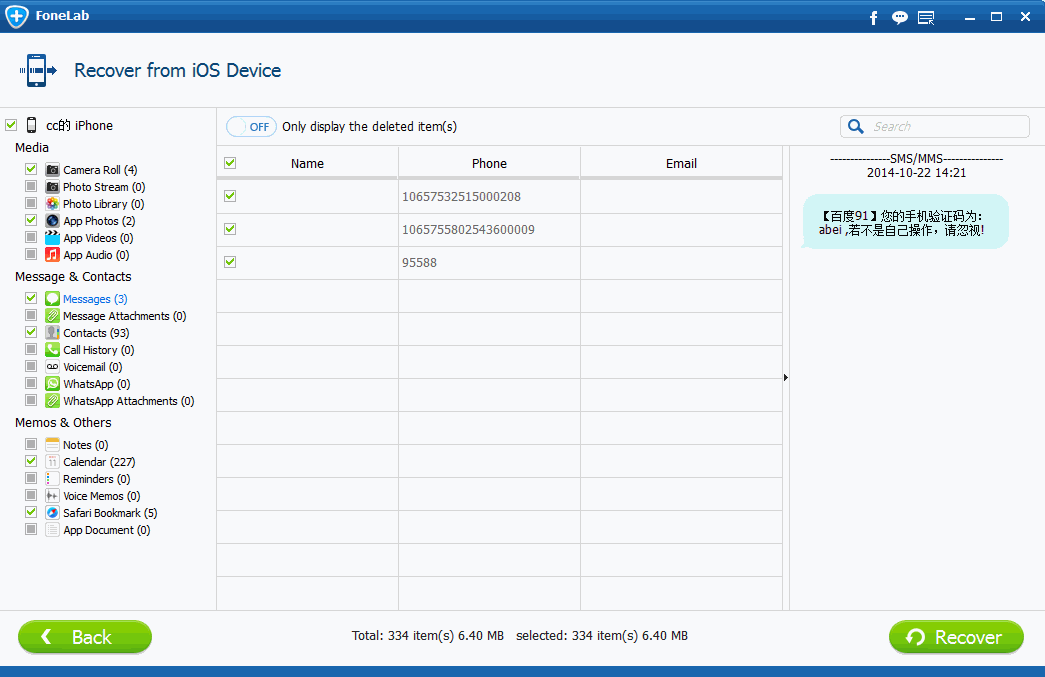Click the Call History phone icon
1045x677 pixels.
[52, 350]
